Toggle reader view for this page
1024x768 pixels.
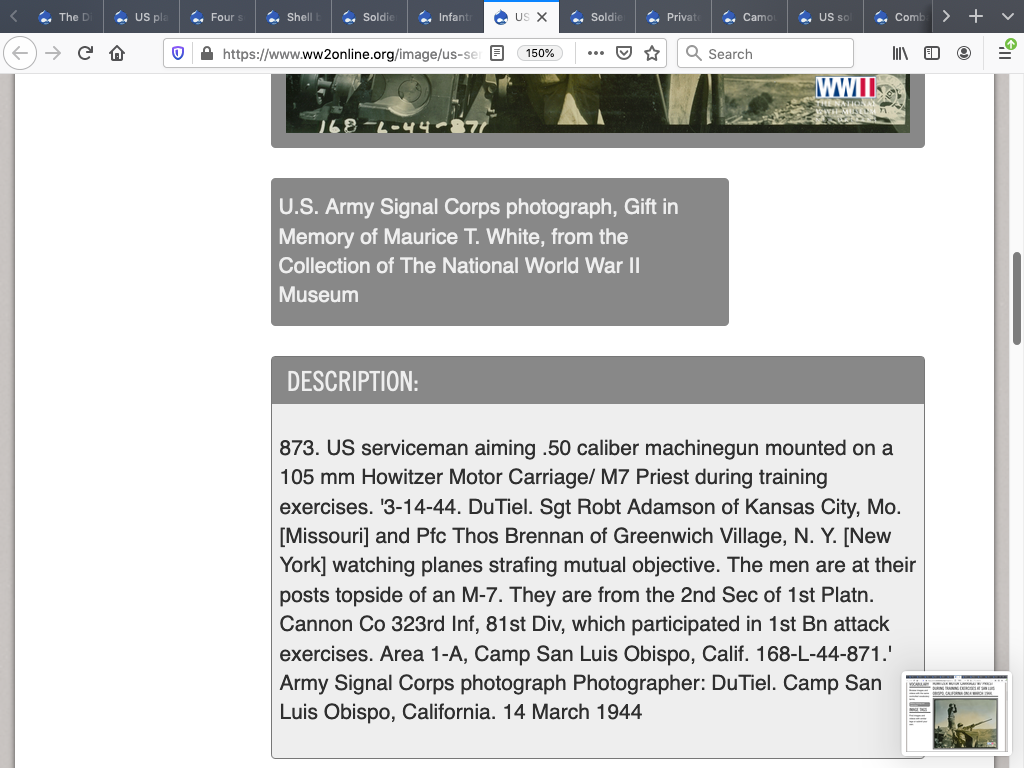[497, 54]
